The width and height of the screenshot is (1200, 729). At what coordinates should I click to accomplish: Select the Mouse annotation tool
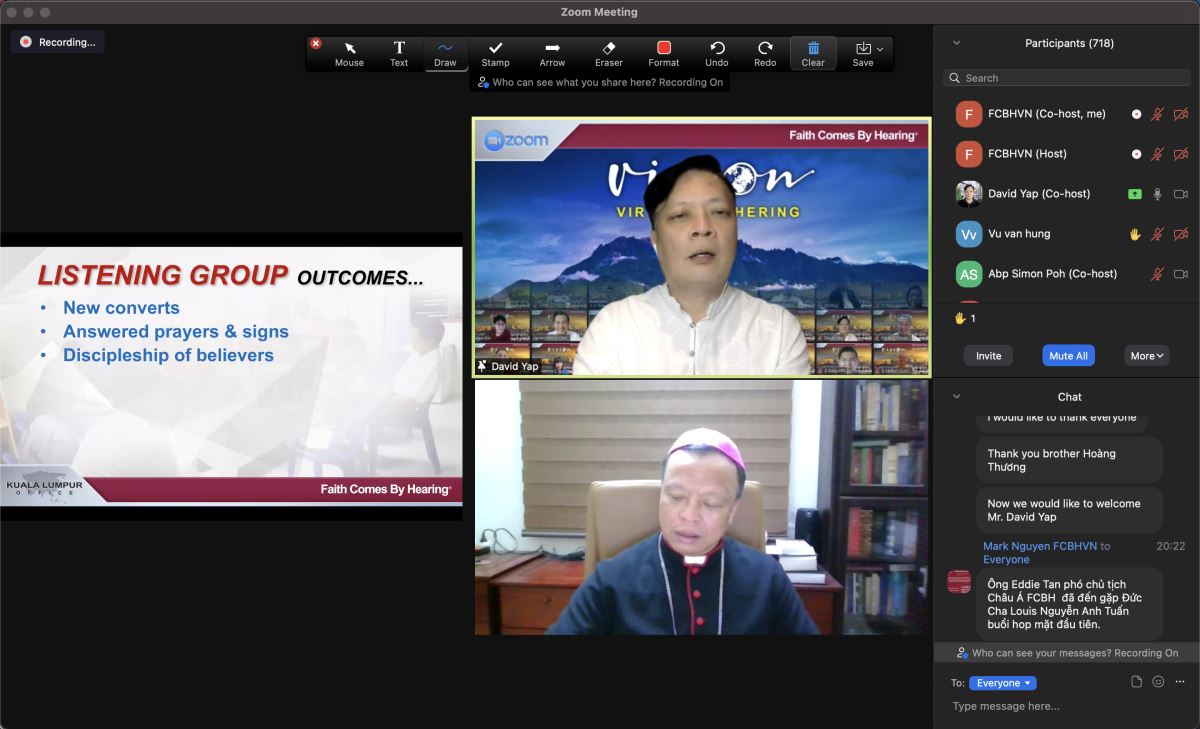click(x=349, y=53)
